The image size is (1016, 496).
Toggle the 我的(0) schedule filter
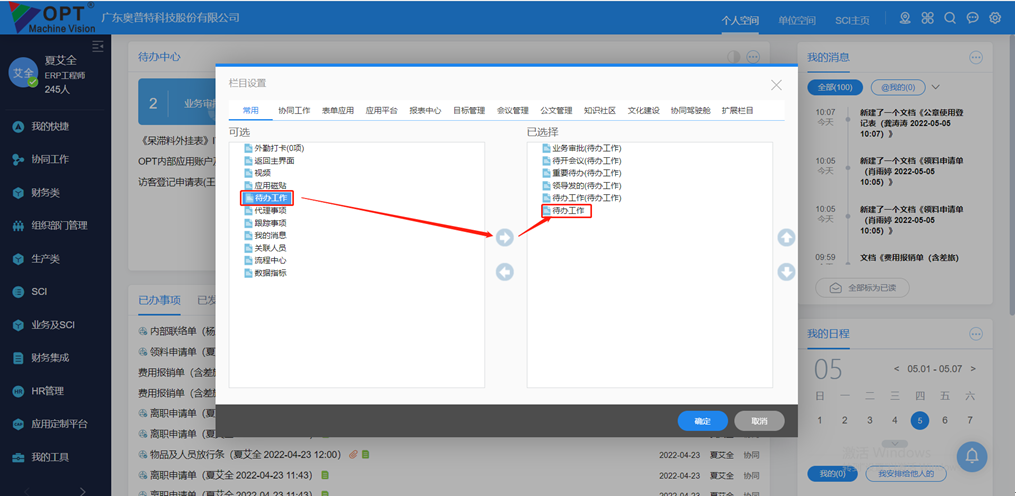[831, 473]
